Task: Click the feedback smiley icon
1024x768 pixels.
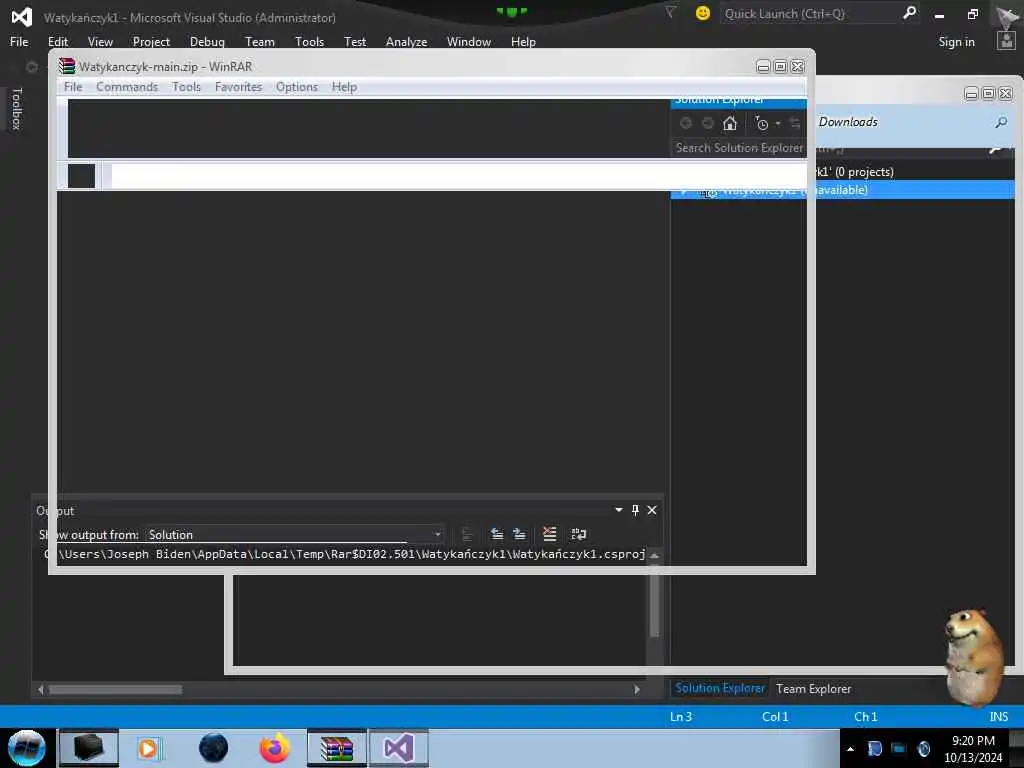Action: coord(703,13)
